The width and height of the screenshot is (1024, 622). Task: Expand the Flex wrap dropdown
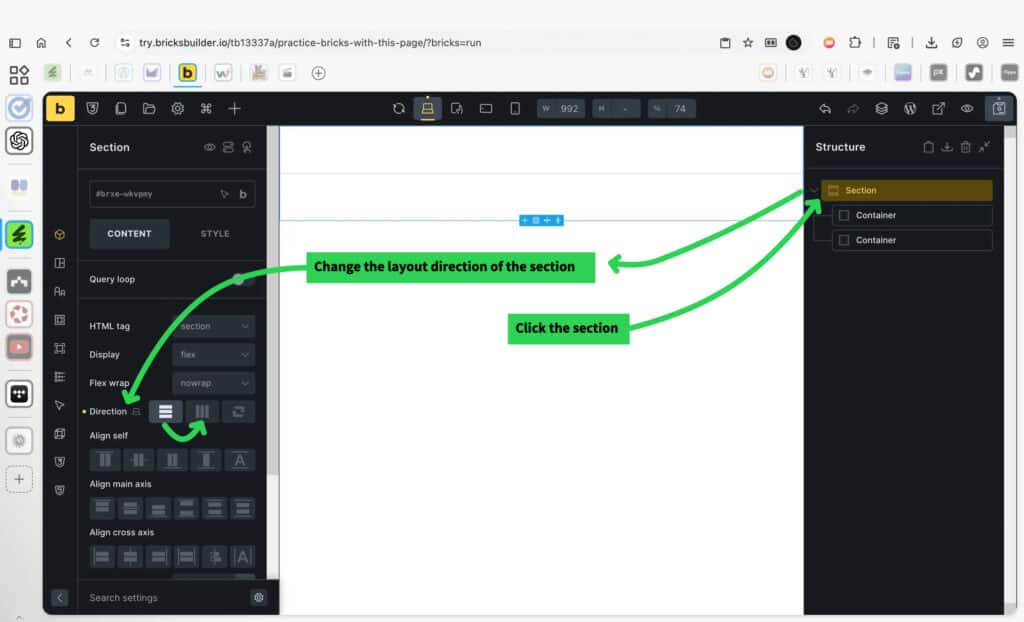click(213, 383)
